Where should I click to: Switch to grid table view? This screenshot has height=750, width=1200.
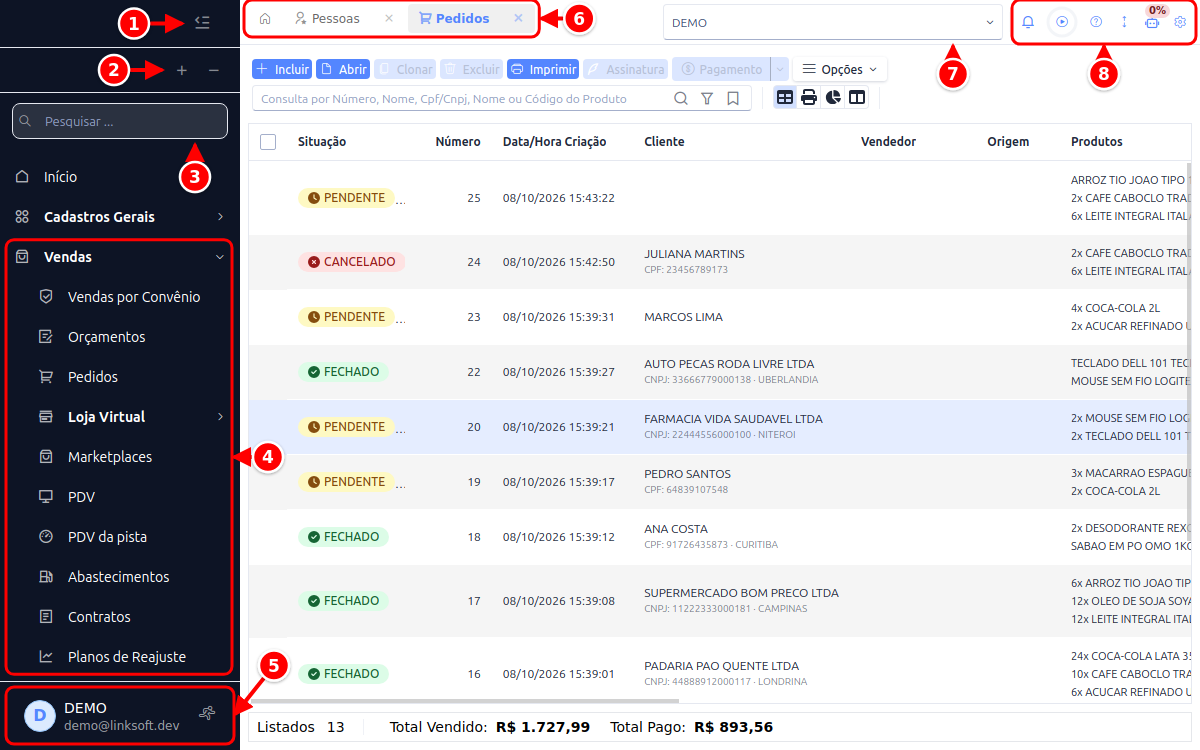pos(785,97)
